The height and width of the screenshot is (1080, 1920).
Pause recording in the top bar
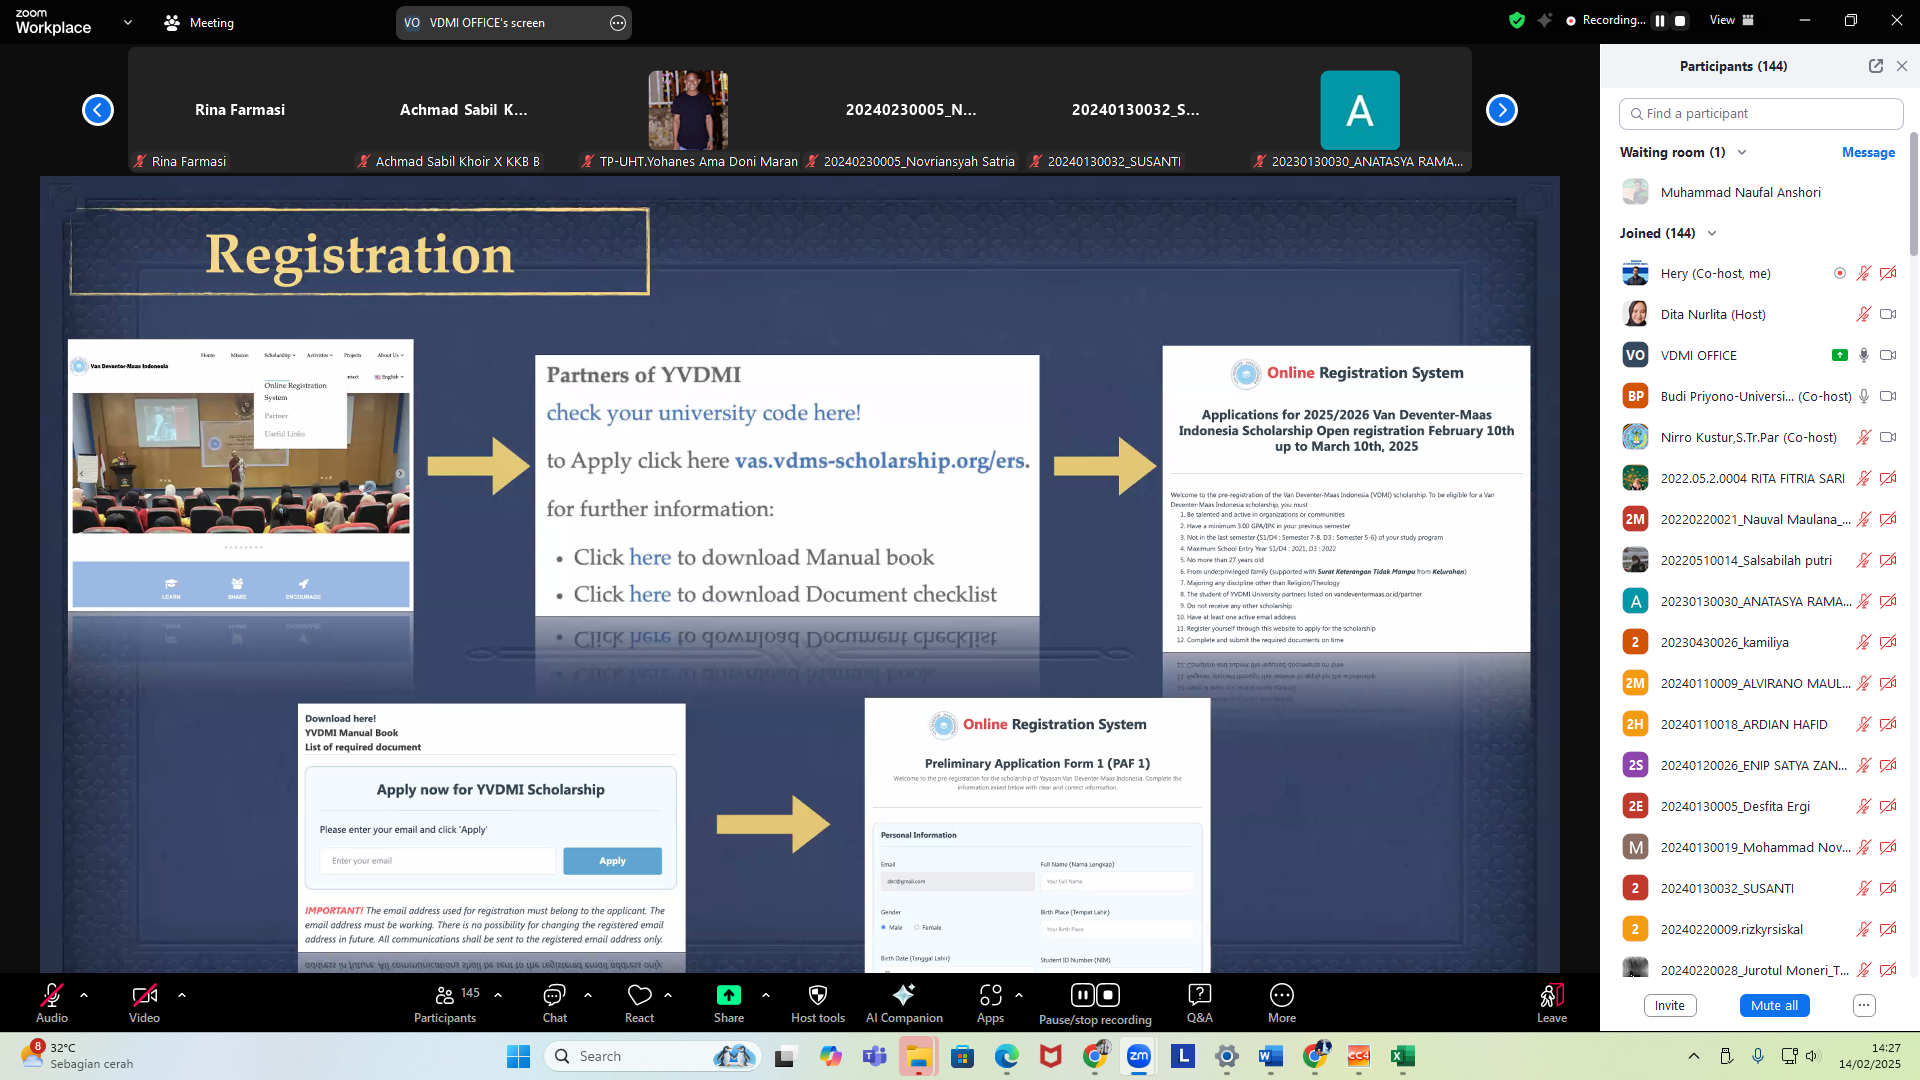[x=1660, y=20]
